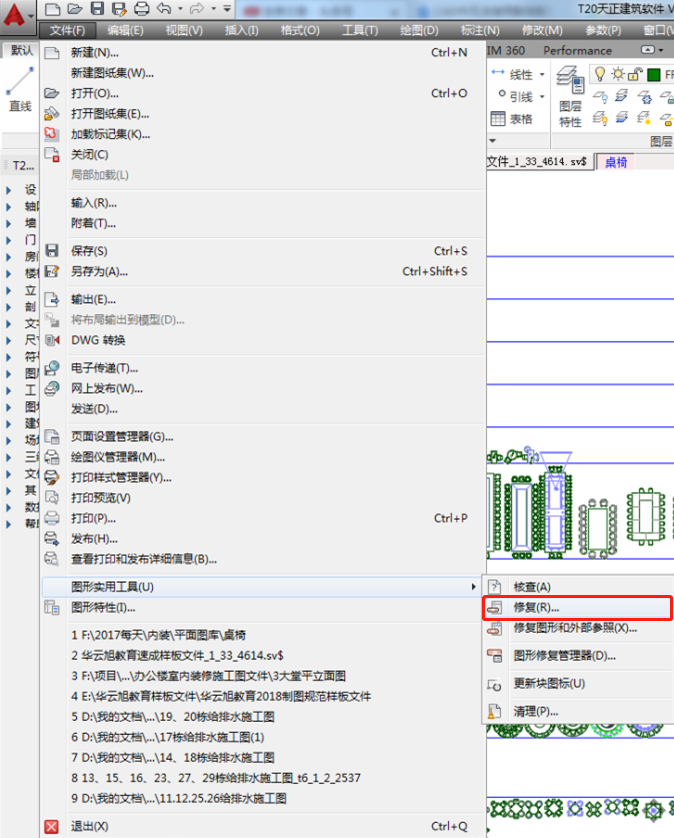Toggle the layer lightbulb on/off icon
This screenshot has height=838, width=674.
(600, 74)
